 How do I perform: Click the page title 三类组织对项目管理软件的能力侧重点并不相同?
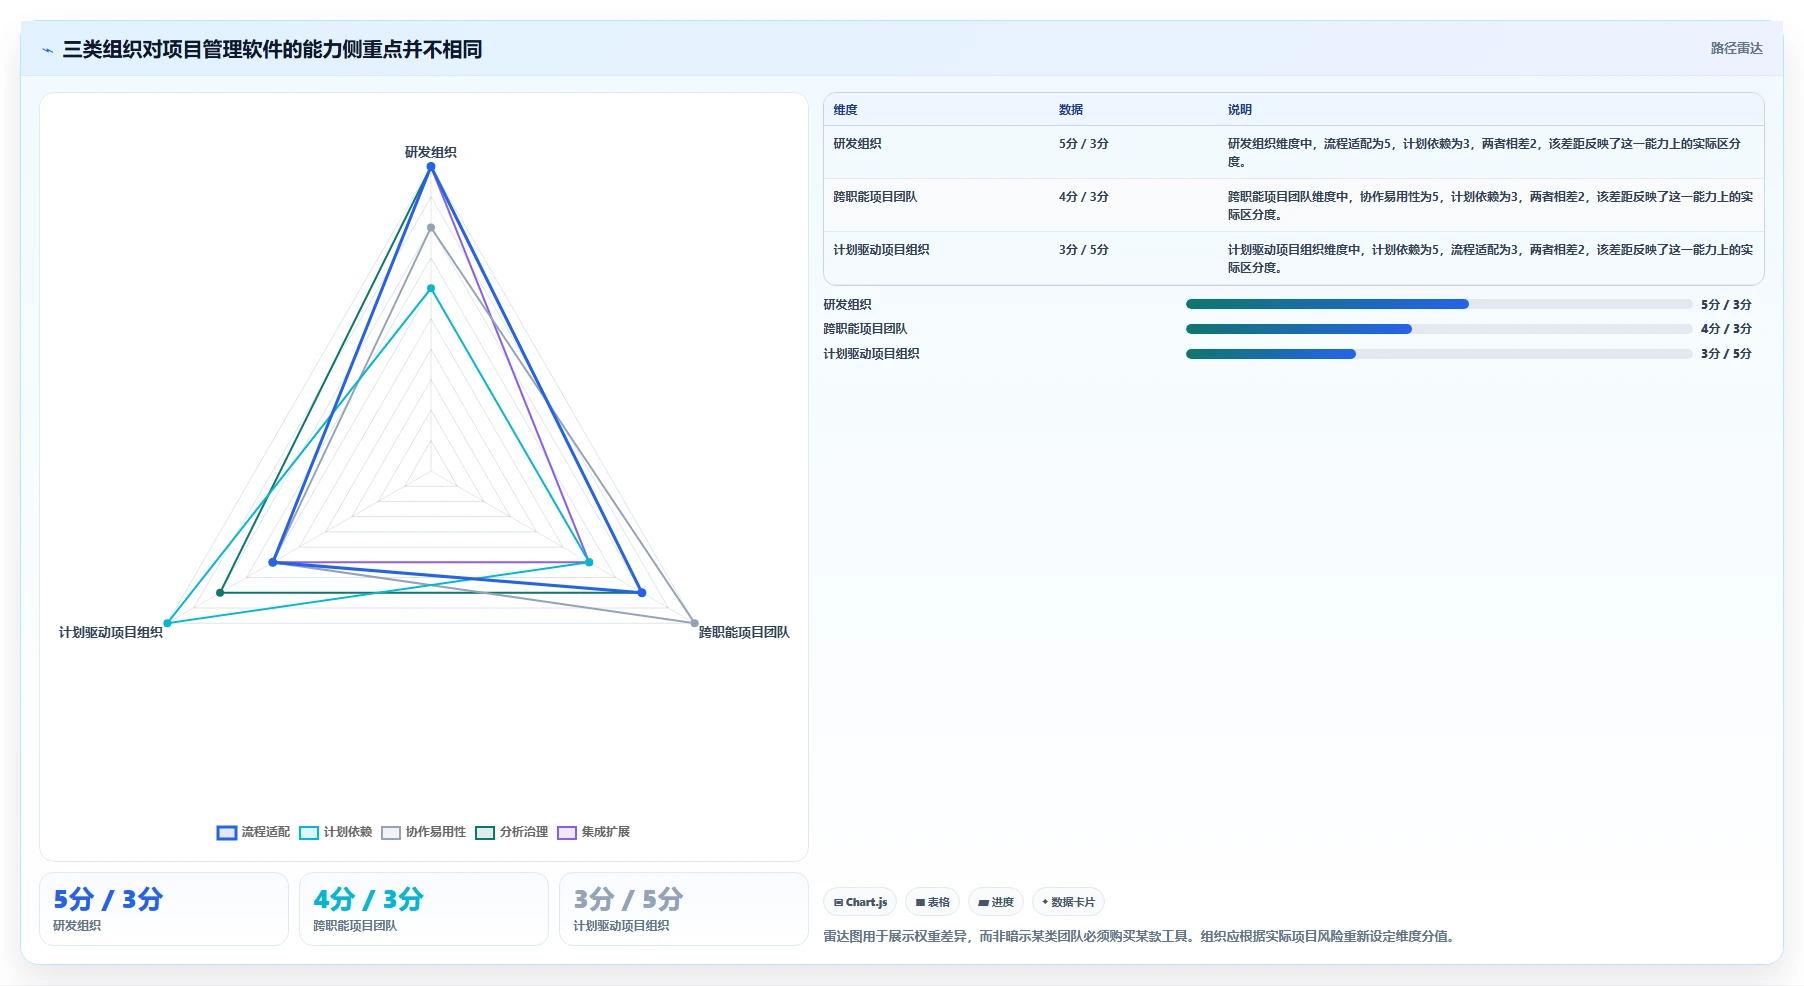point(272,49)
